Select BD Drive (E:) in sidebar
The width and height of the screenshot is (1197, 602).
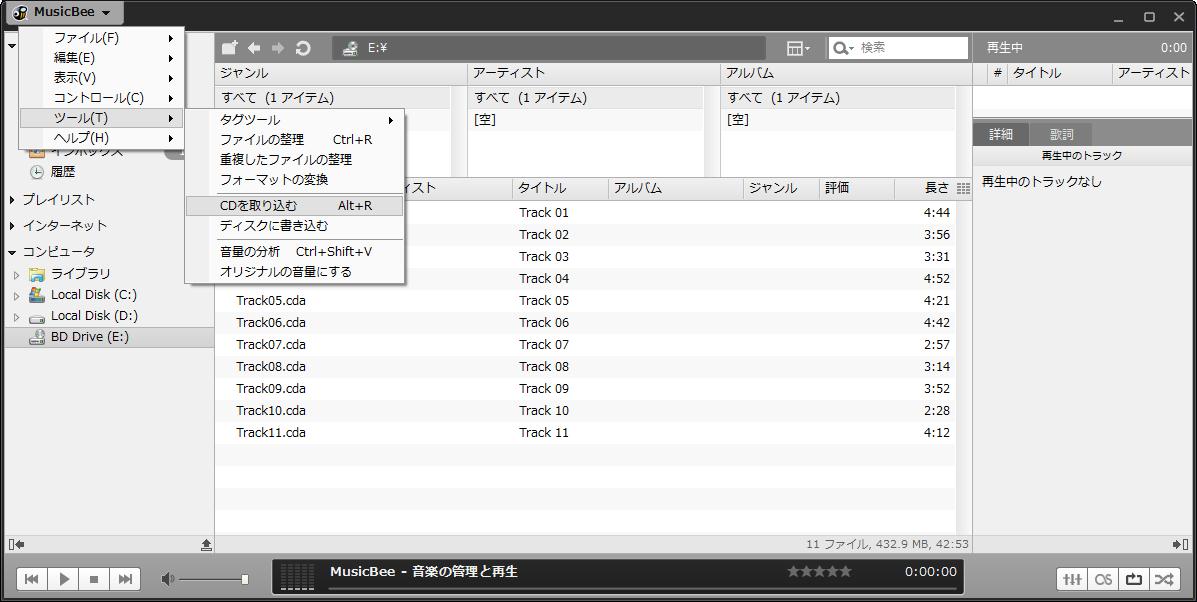109,337
